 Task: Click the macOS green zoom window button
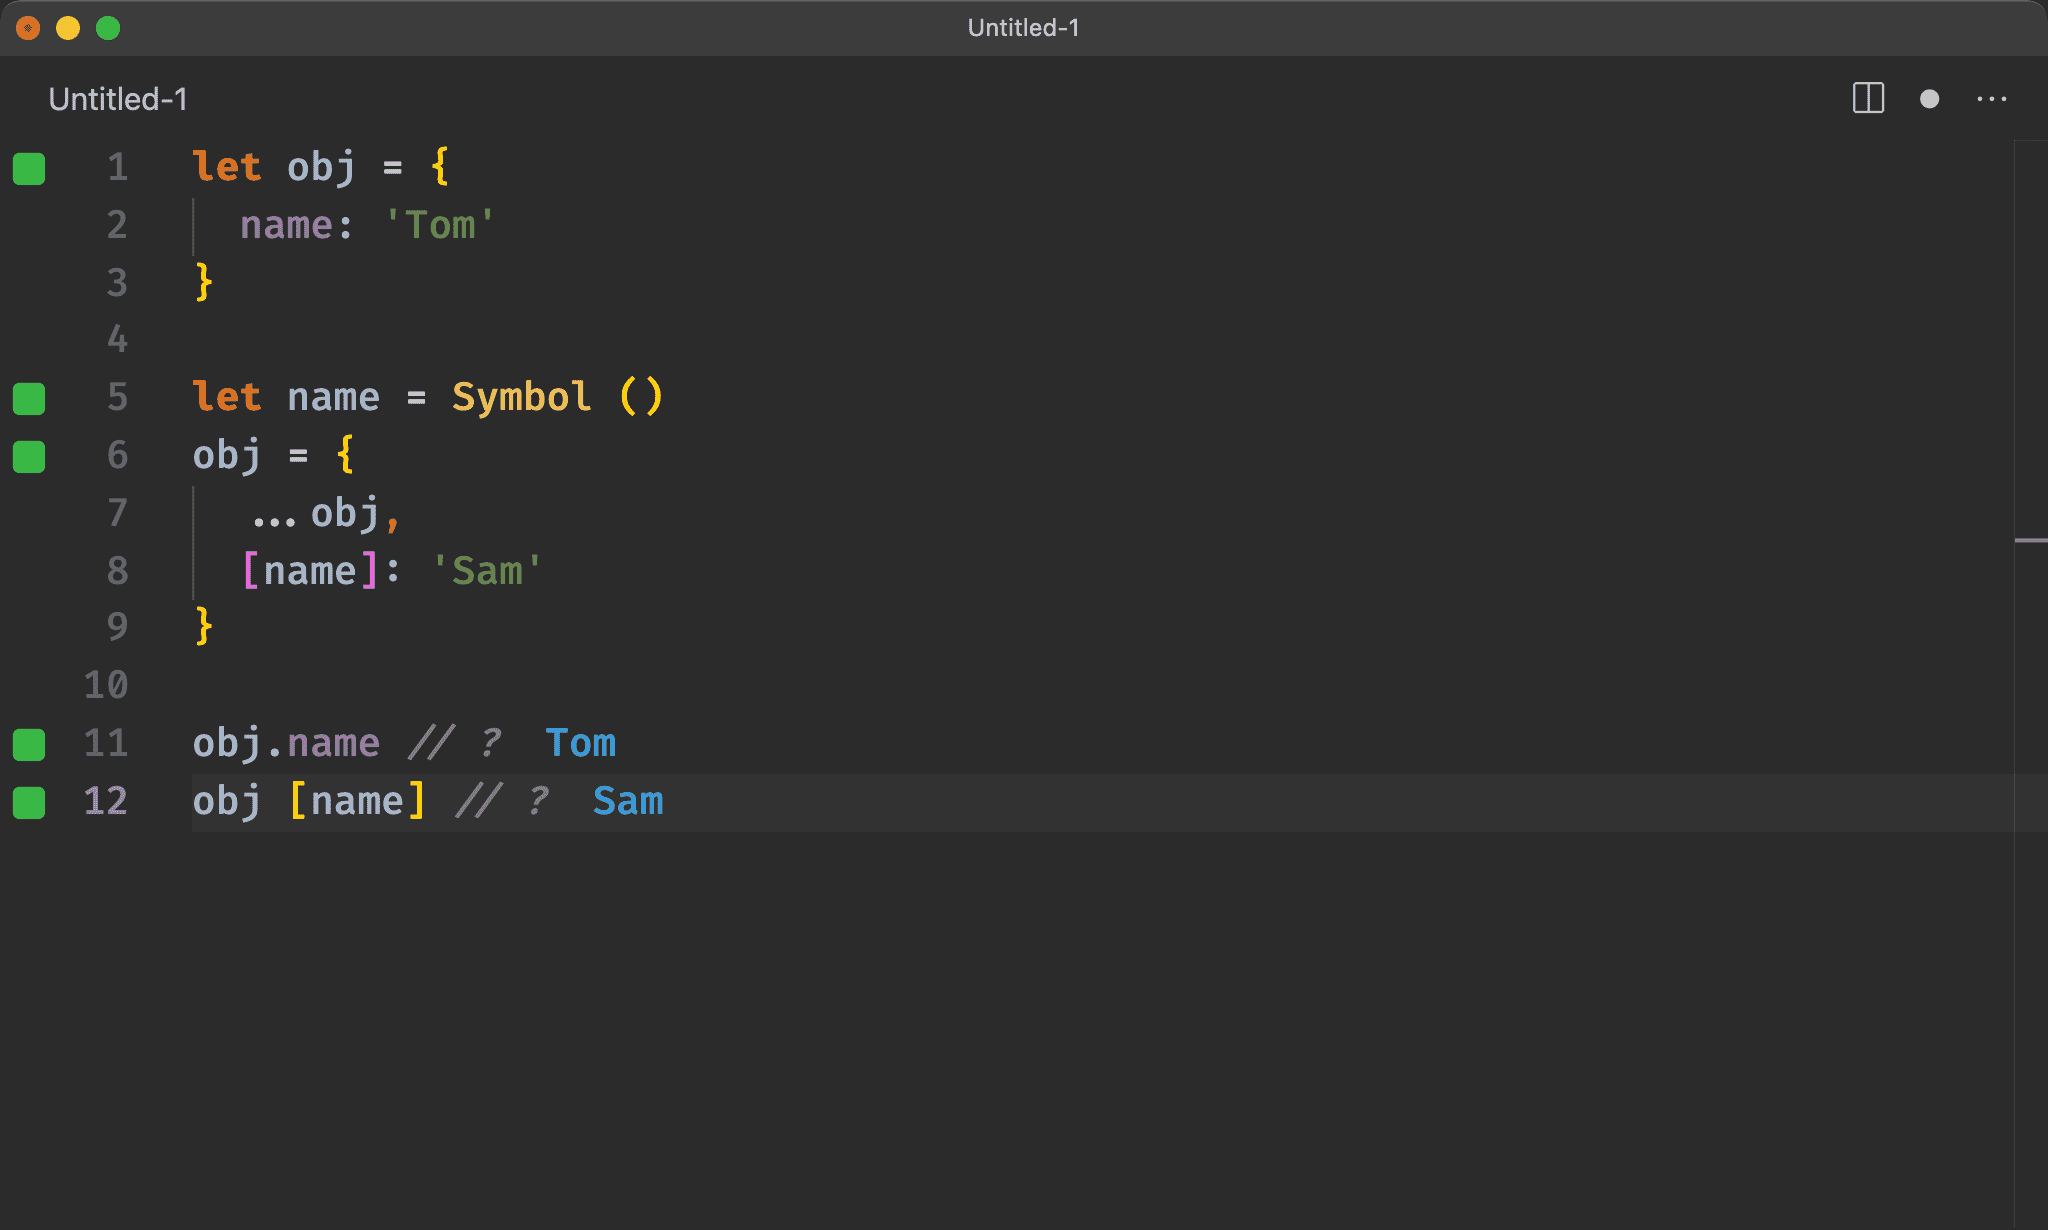[108, 28]
